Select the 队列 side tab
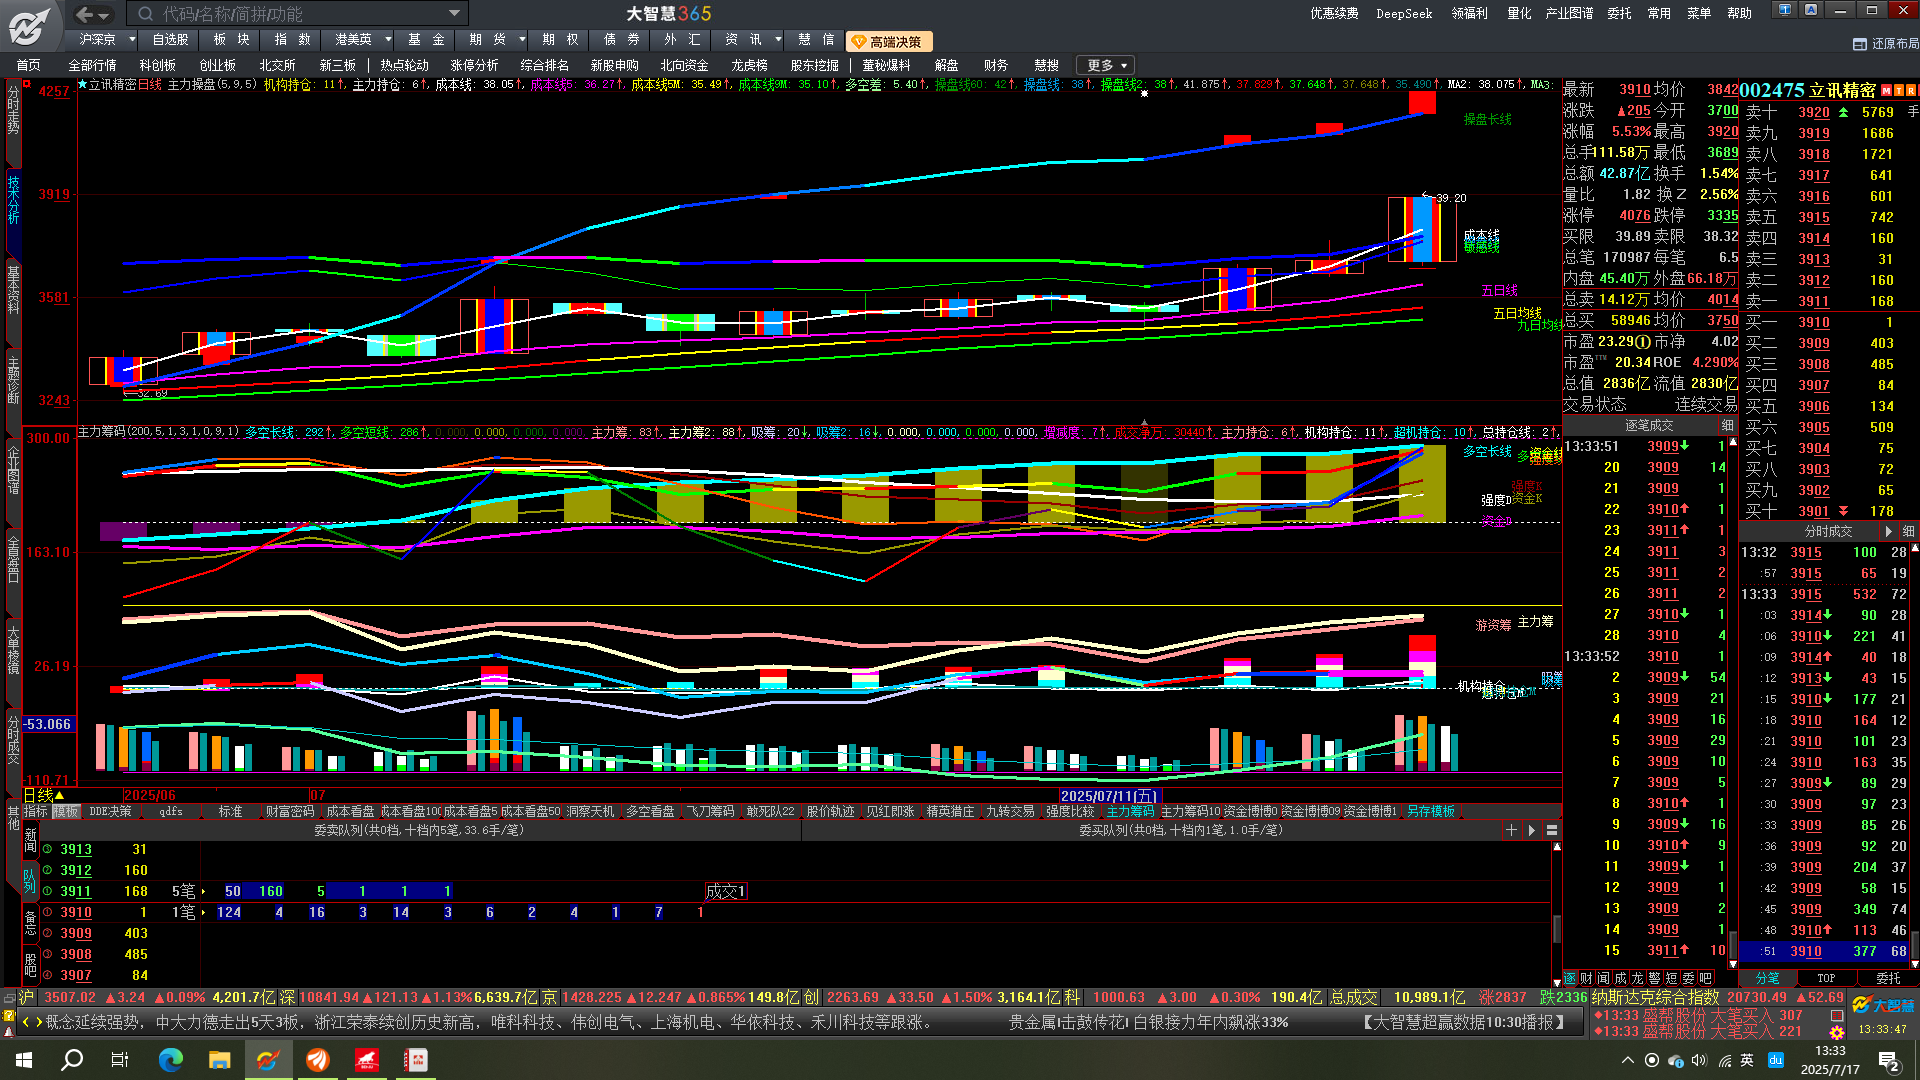The width and height of the screenshot is (1920, 1080). (30, 879)
